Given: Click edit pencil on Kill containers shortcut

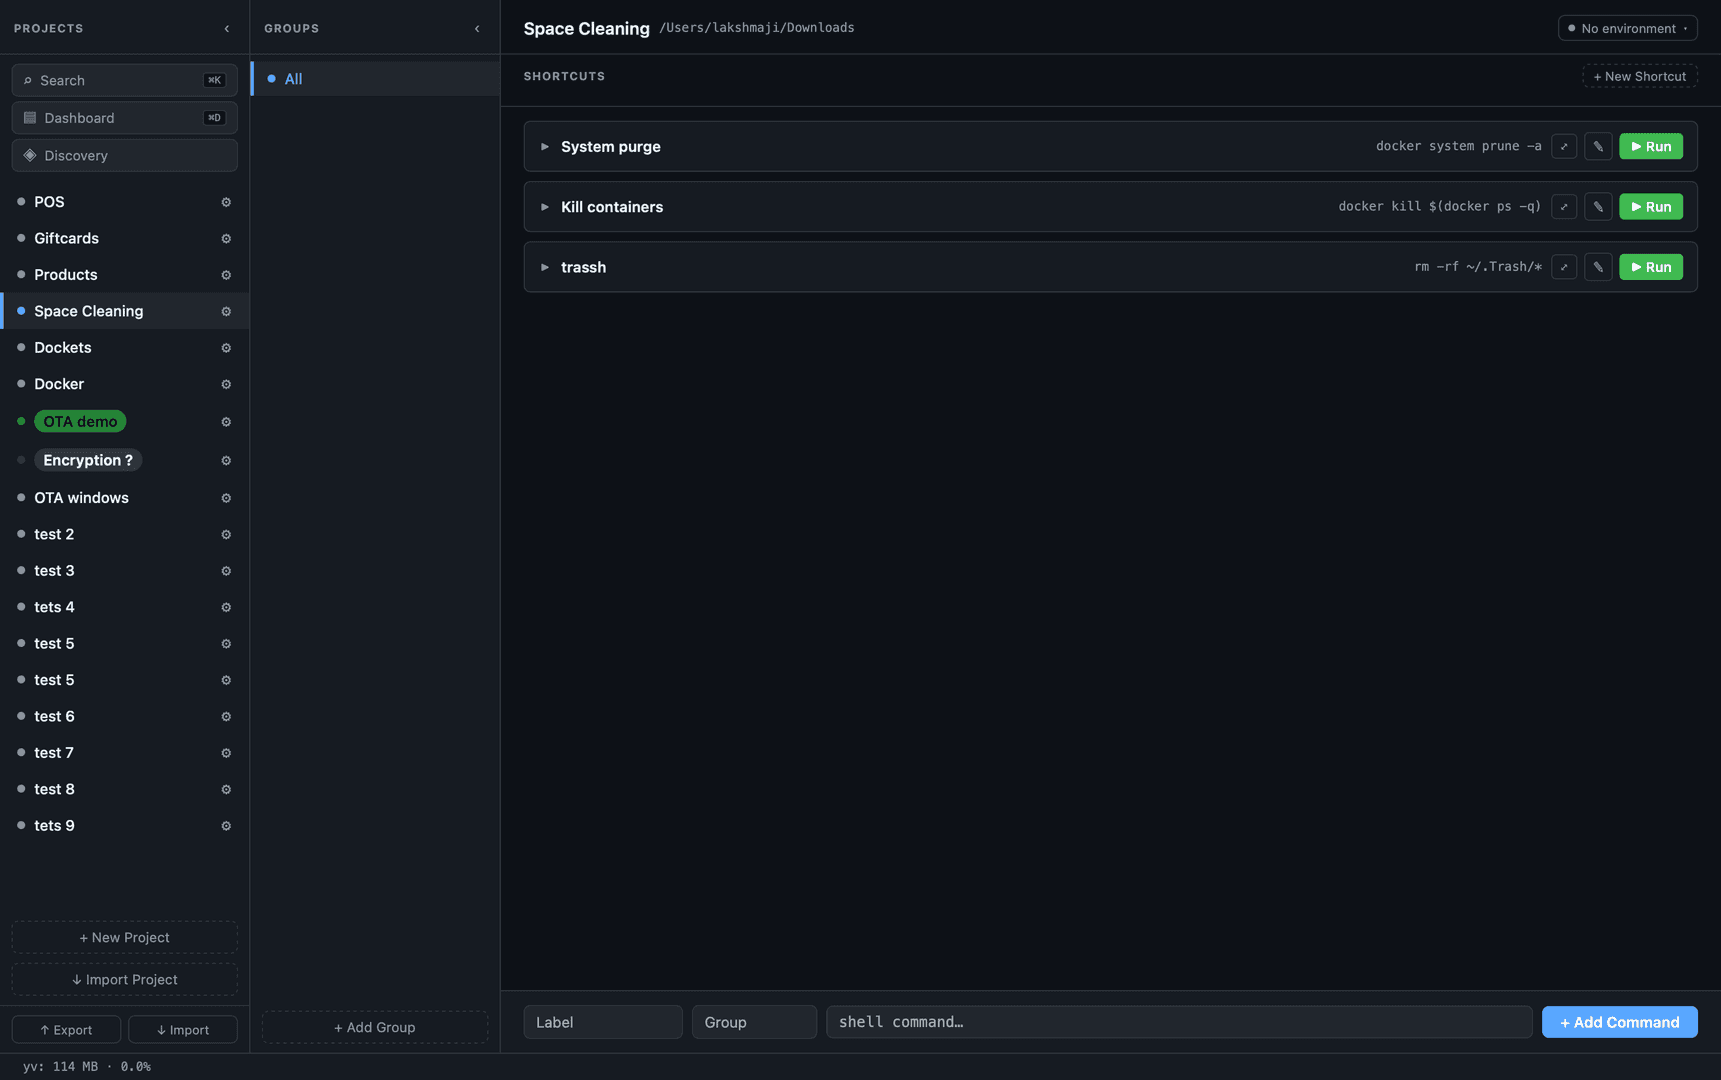Looking at the screenshot, I should [1598, 207].
